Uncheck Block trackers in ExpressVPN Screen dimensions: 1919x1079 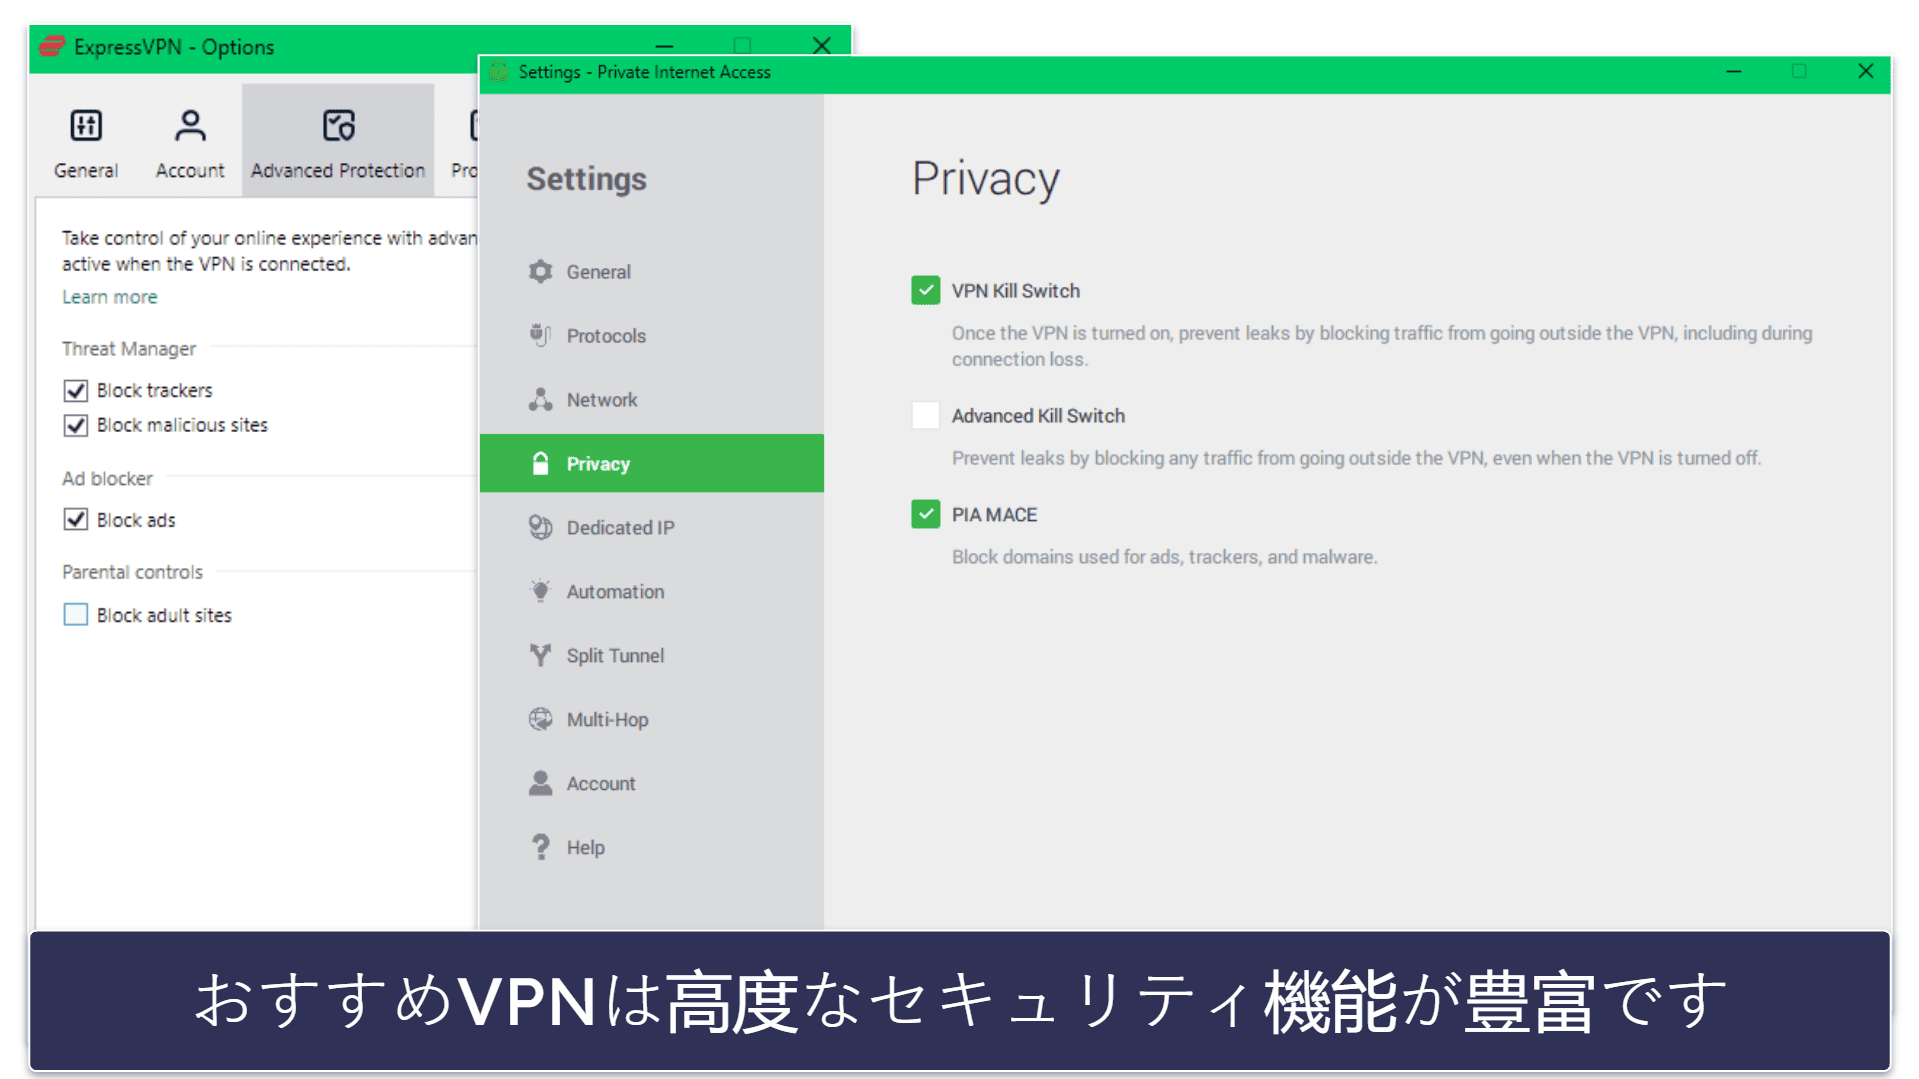[x=76, y=390]
